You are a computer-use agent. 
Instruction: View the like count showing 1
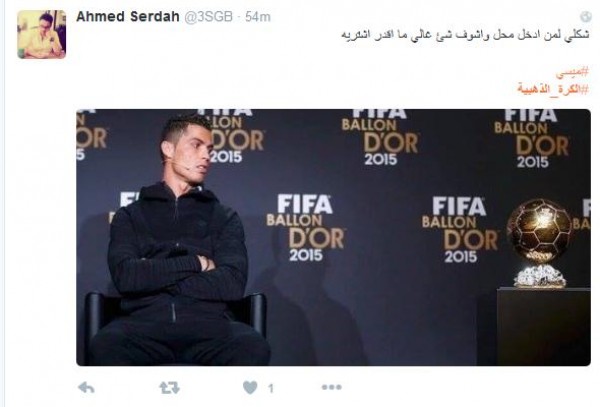[271, 389]
